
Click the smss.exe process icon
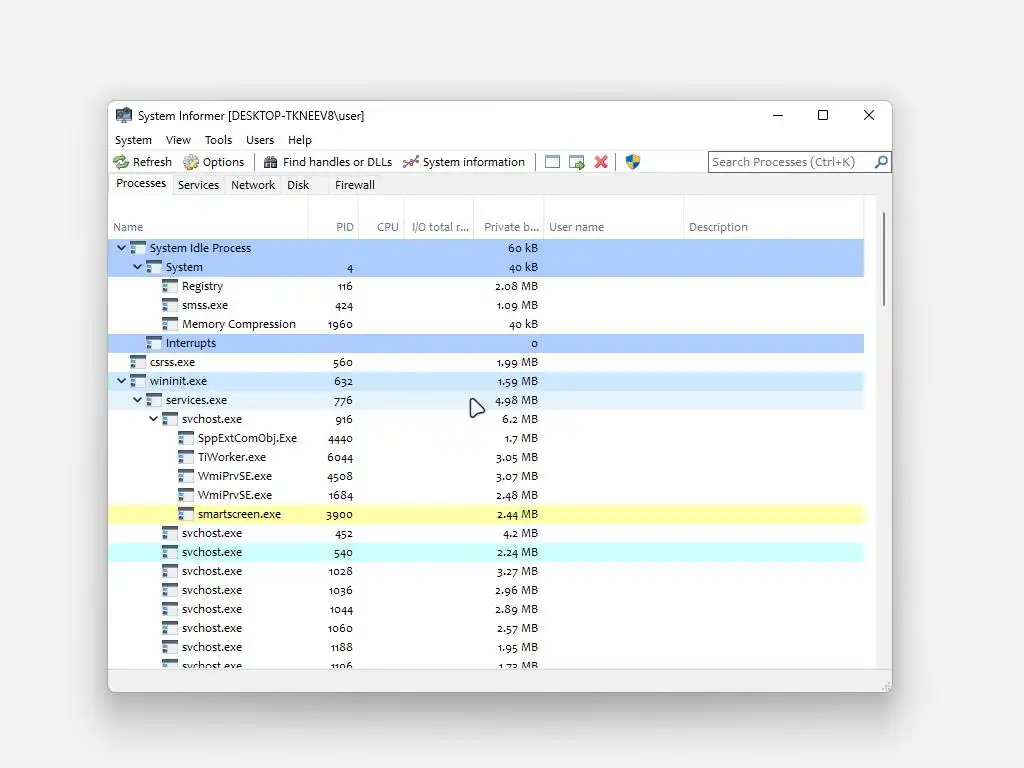pos(170,305)
